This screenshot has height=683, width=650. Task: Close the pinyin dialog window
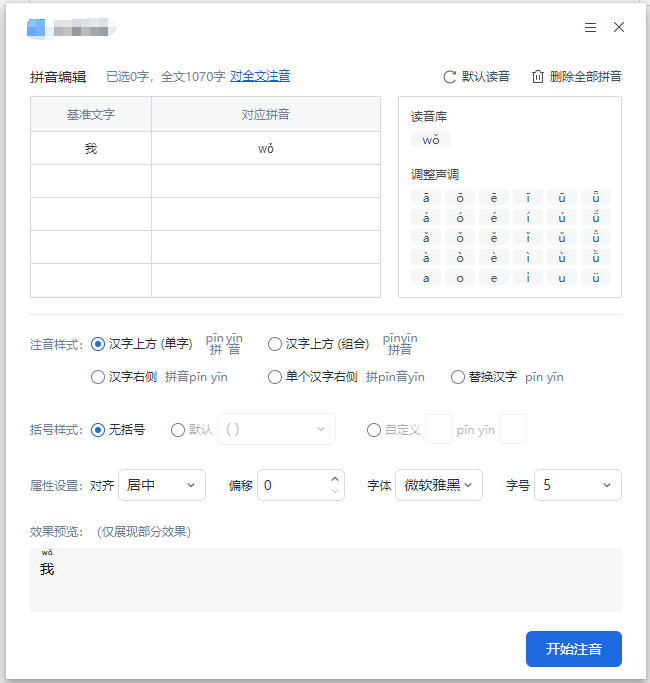tap(619, 27)
